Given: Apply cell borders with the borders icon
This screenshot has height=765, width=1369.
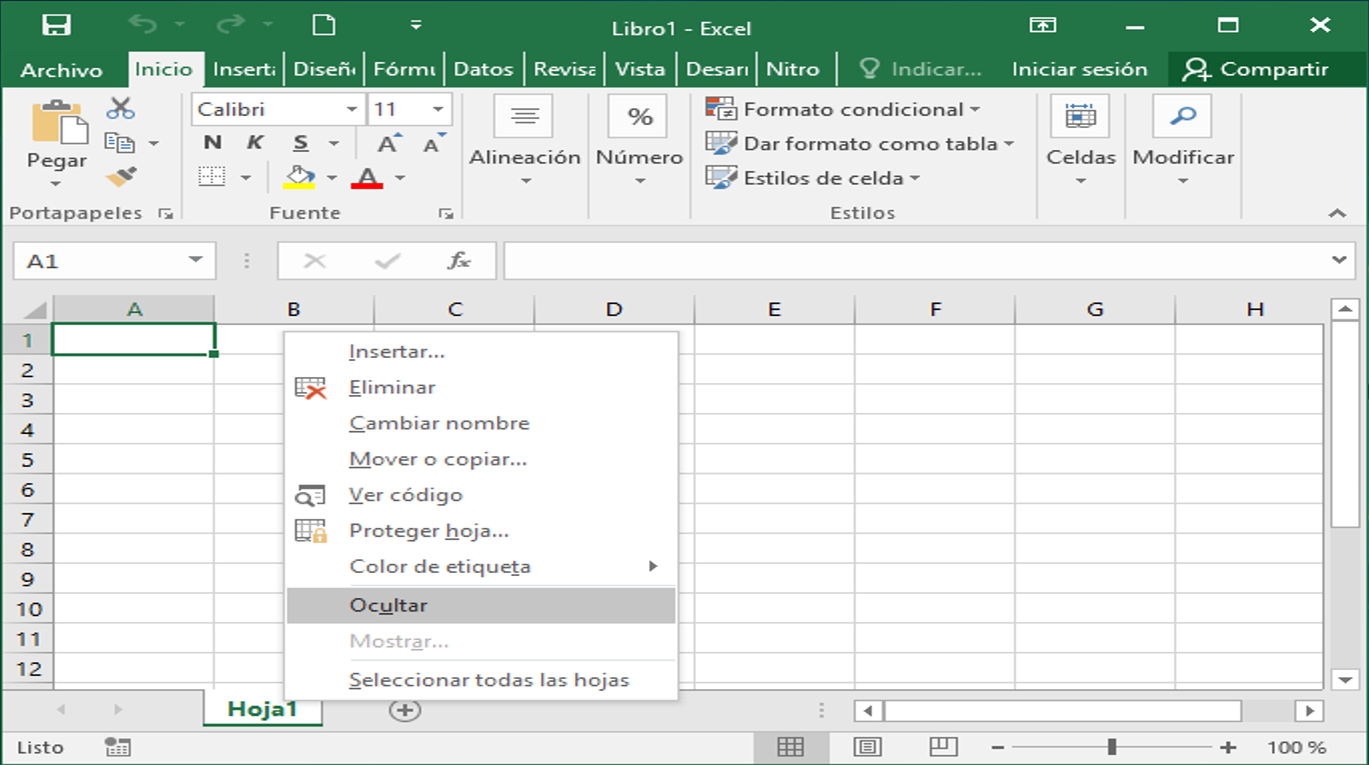Looking at the screenshot, I should [211, 177].
